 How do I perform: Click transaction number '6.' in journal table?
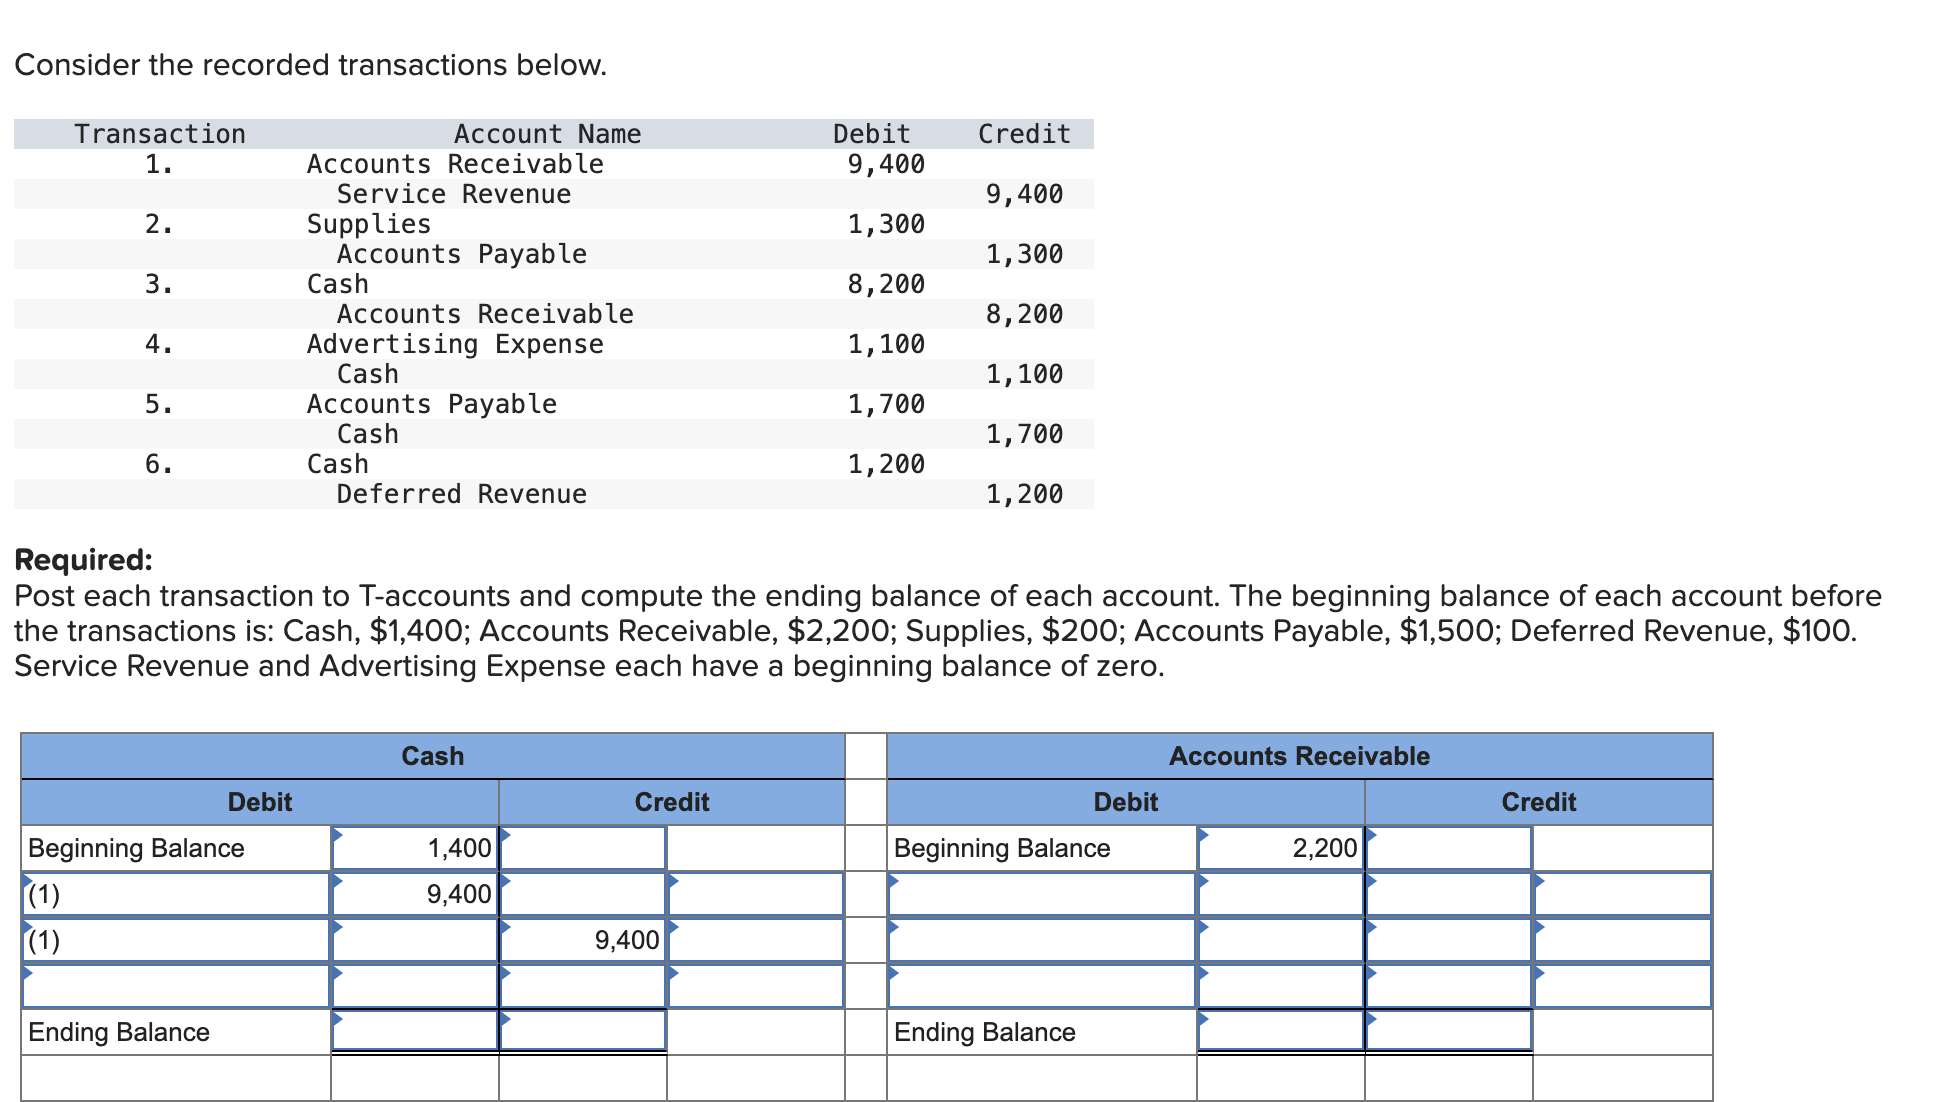[159, 464]
